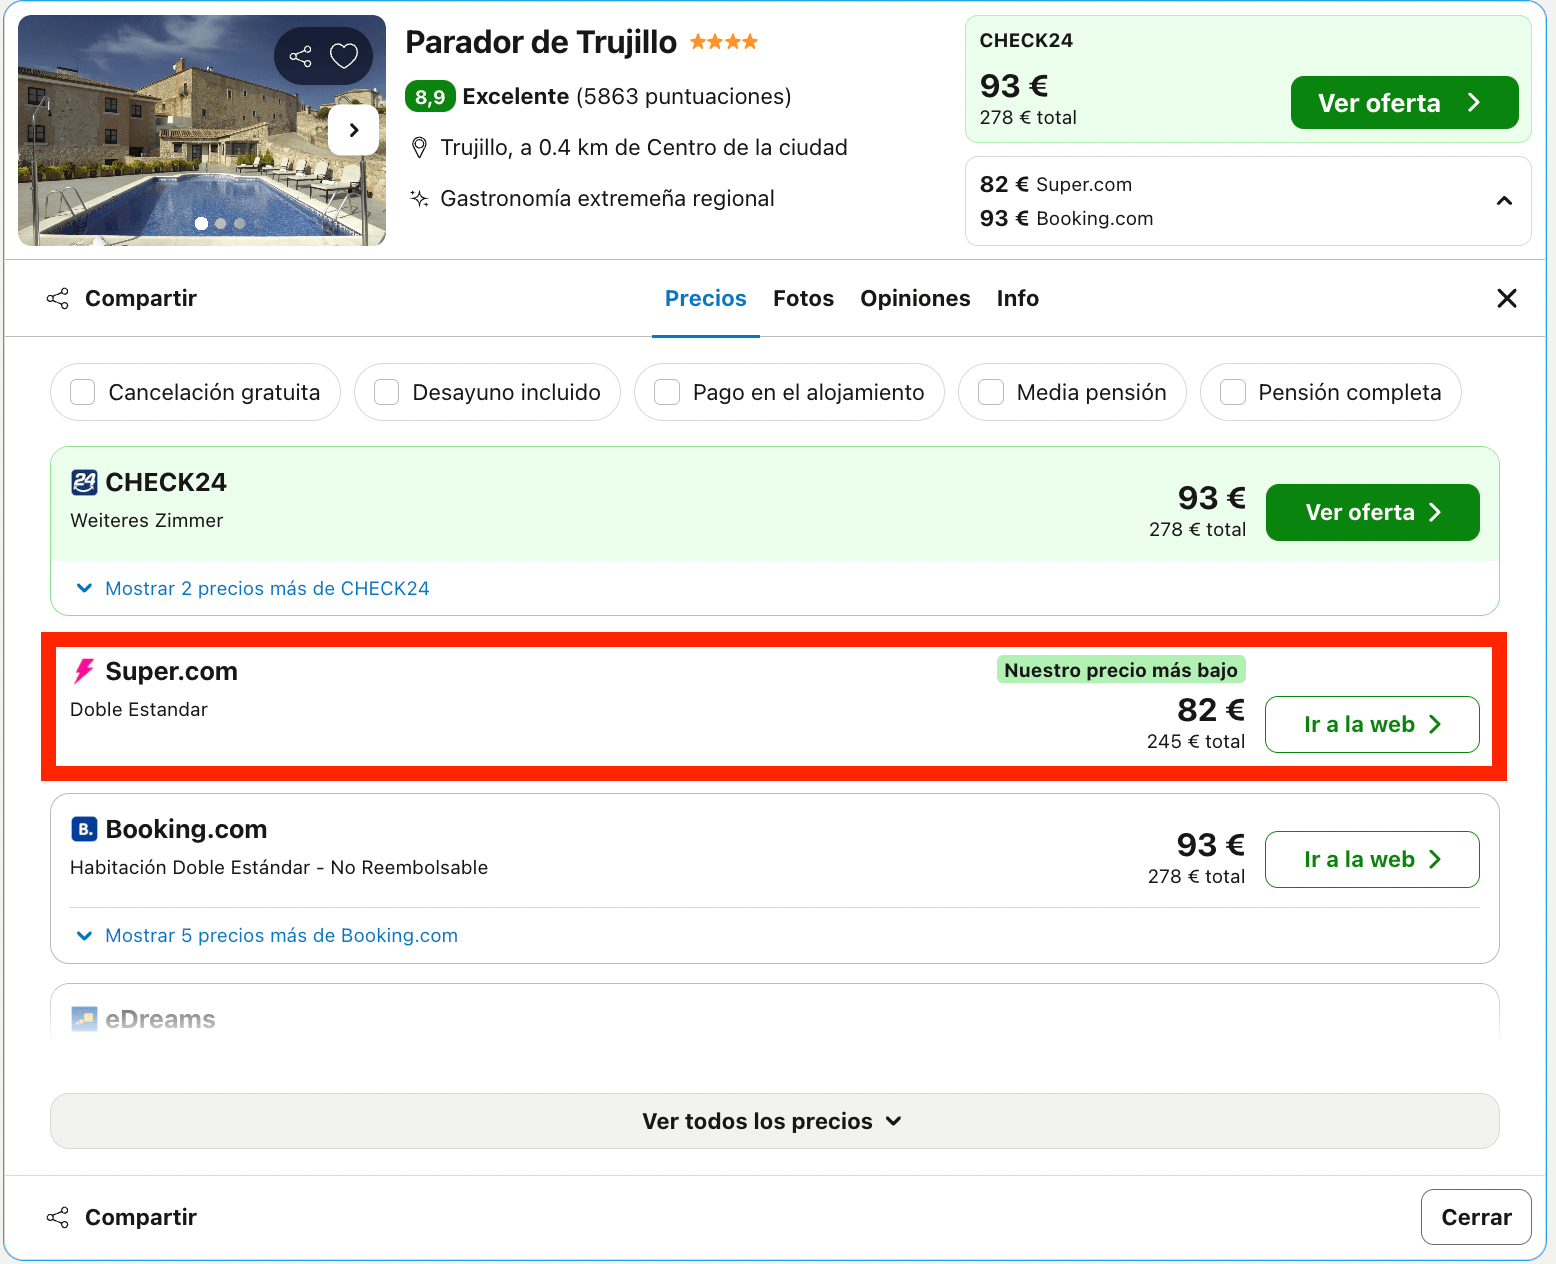Image resolution: width=1556 pixels, height=1264 pixels.
Task: Click the share icon next to top Compartir
Action: 58,298
